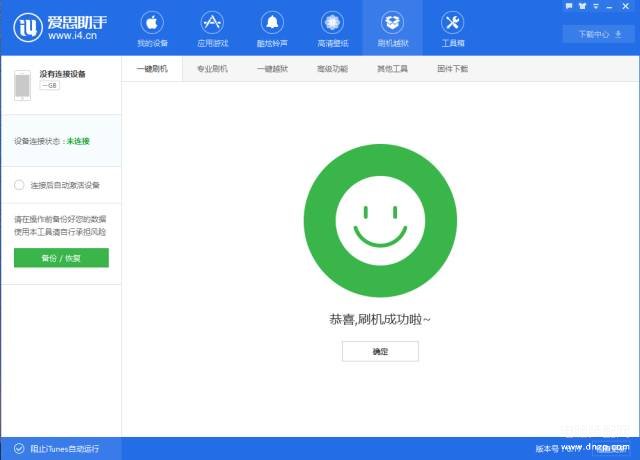The image size is (640, 460).
Task: Open the skin (shirt) theme icon
Action: 582,6
